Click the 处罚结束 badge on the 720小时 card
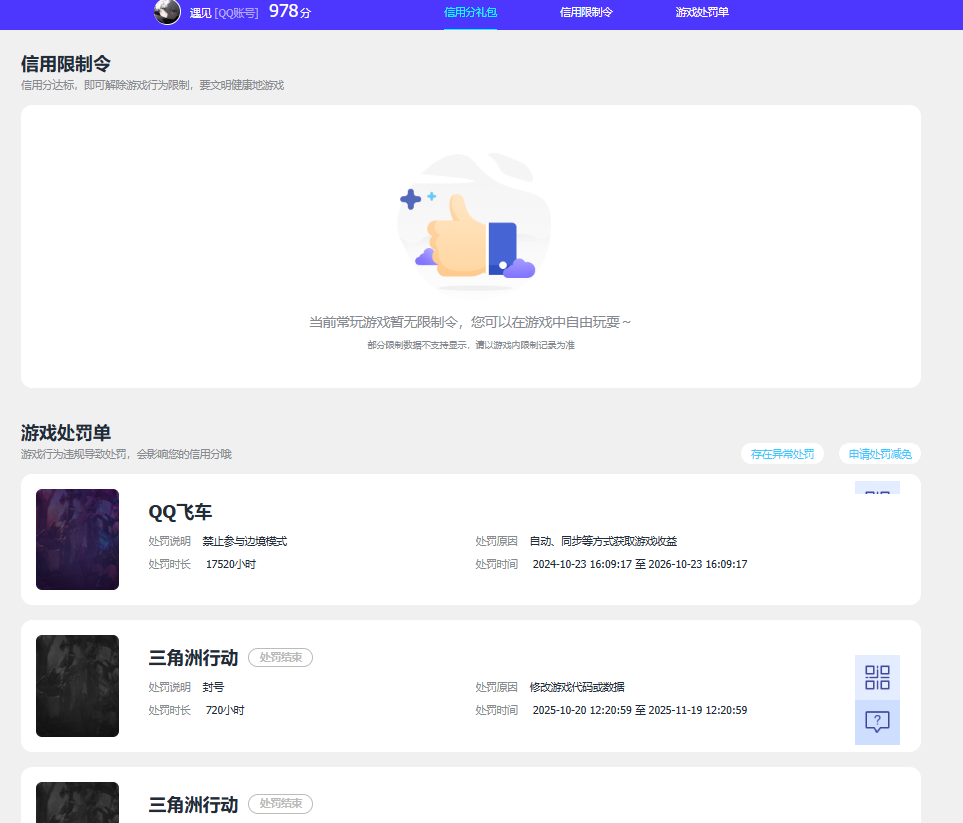Image resolution: width=963 pixels, height=823 pixels. 281,657
